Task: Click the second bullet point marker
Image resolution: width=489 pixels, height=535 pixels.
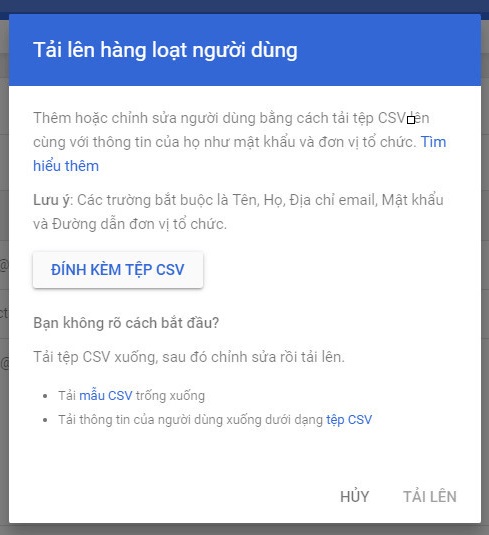Action: (45, 420)
